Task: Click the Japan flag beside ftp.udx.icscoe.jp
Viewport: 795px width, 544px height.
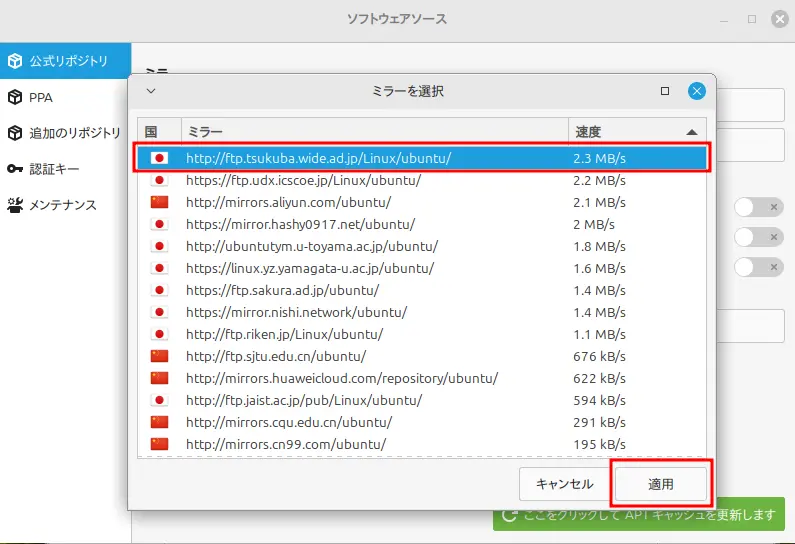Action: (159, 180)
